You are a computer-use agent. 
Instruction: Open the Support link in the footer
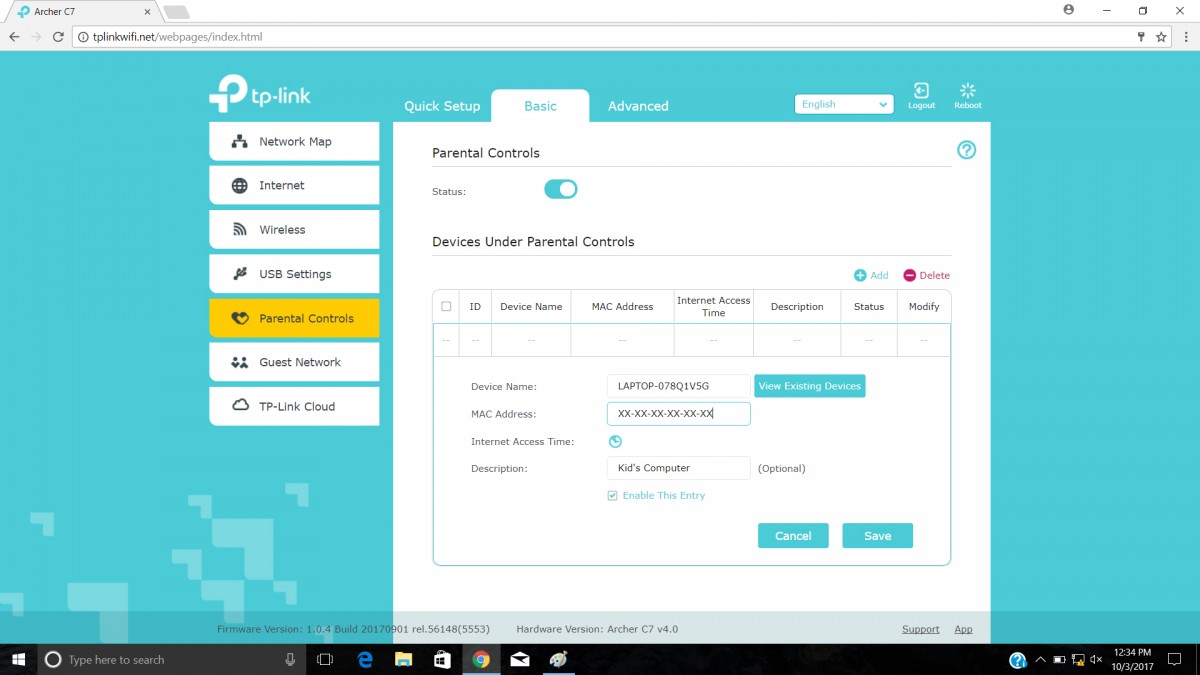tap(920, 628)
